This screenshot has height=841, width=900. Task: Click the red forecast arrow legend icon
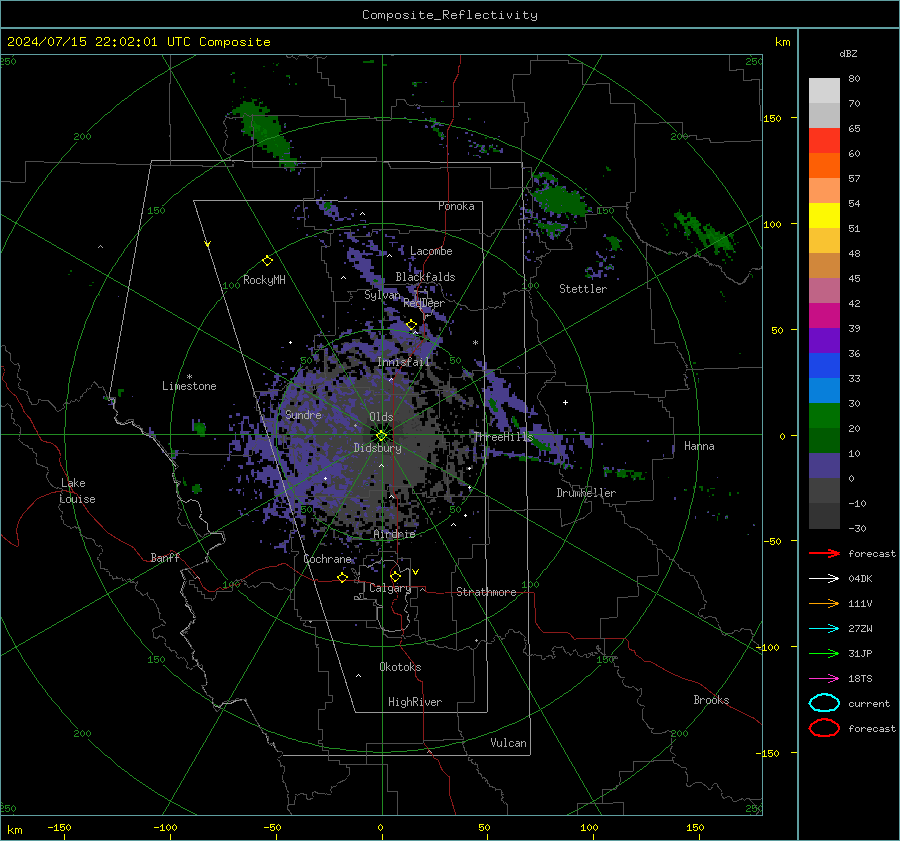(x=824, y=553)
